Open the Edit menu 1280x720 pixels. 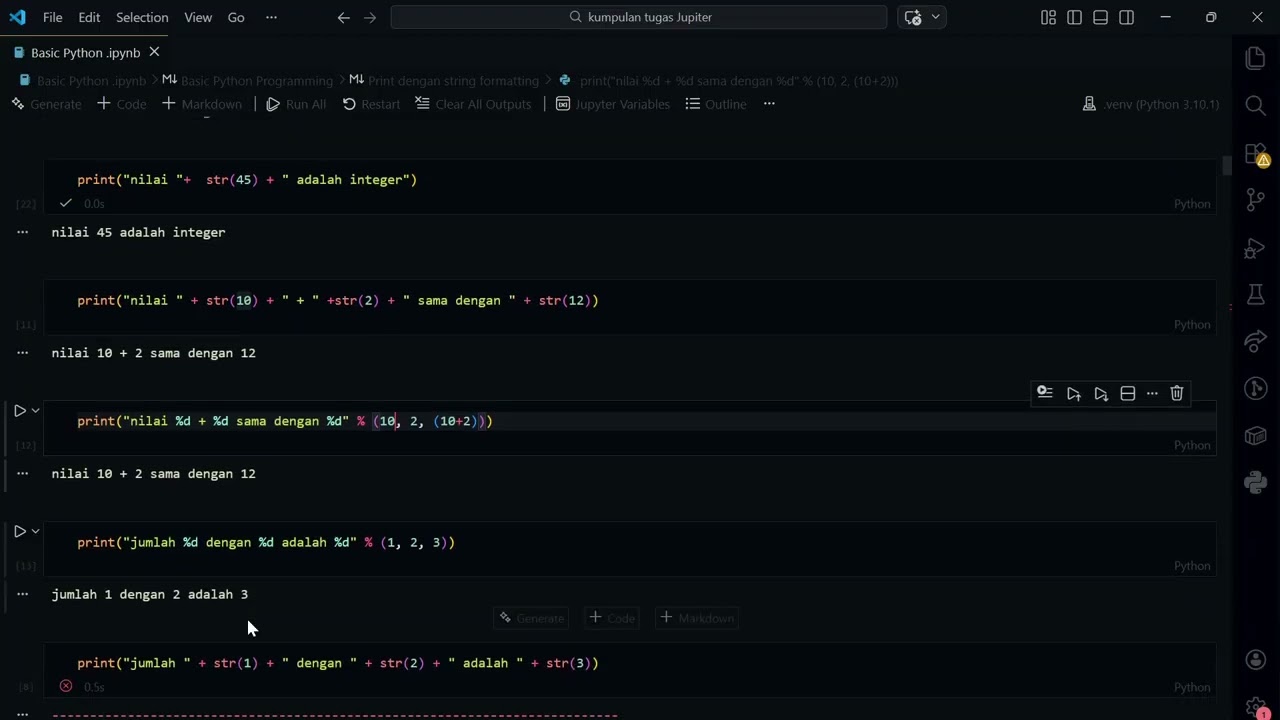(x=89, y=17)
